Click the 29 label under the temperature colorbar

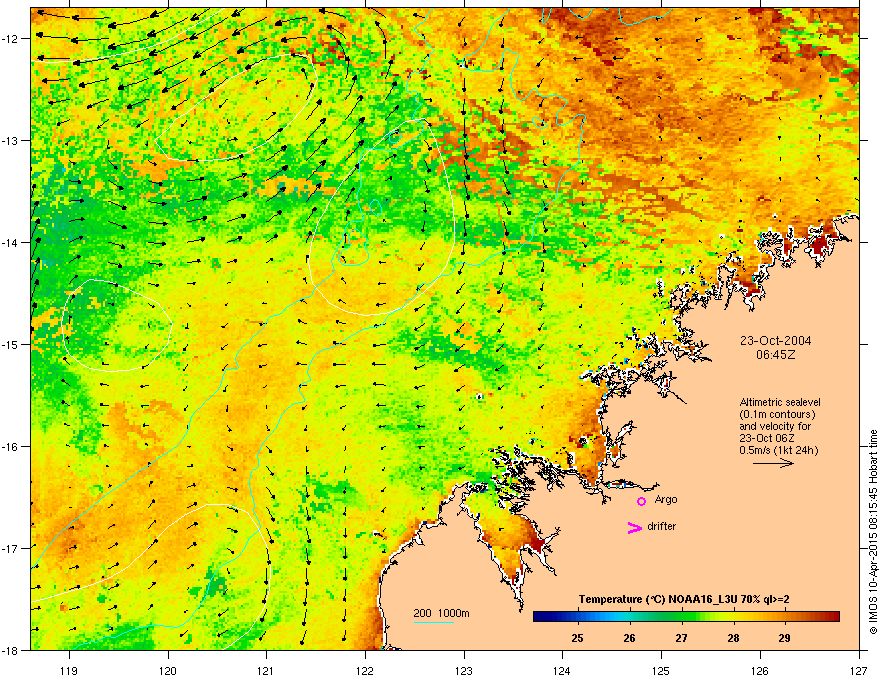[785, 638]
